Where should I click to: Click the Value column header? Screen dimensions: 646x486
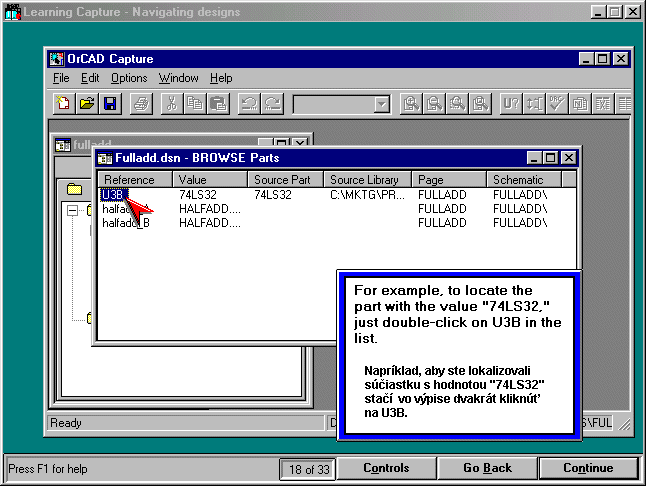click(x=210, y=180)
